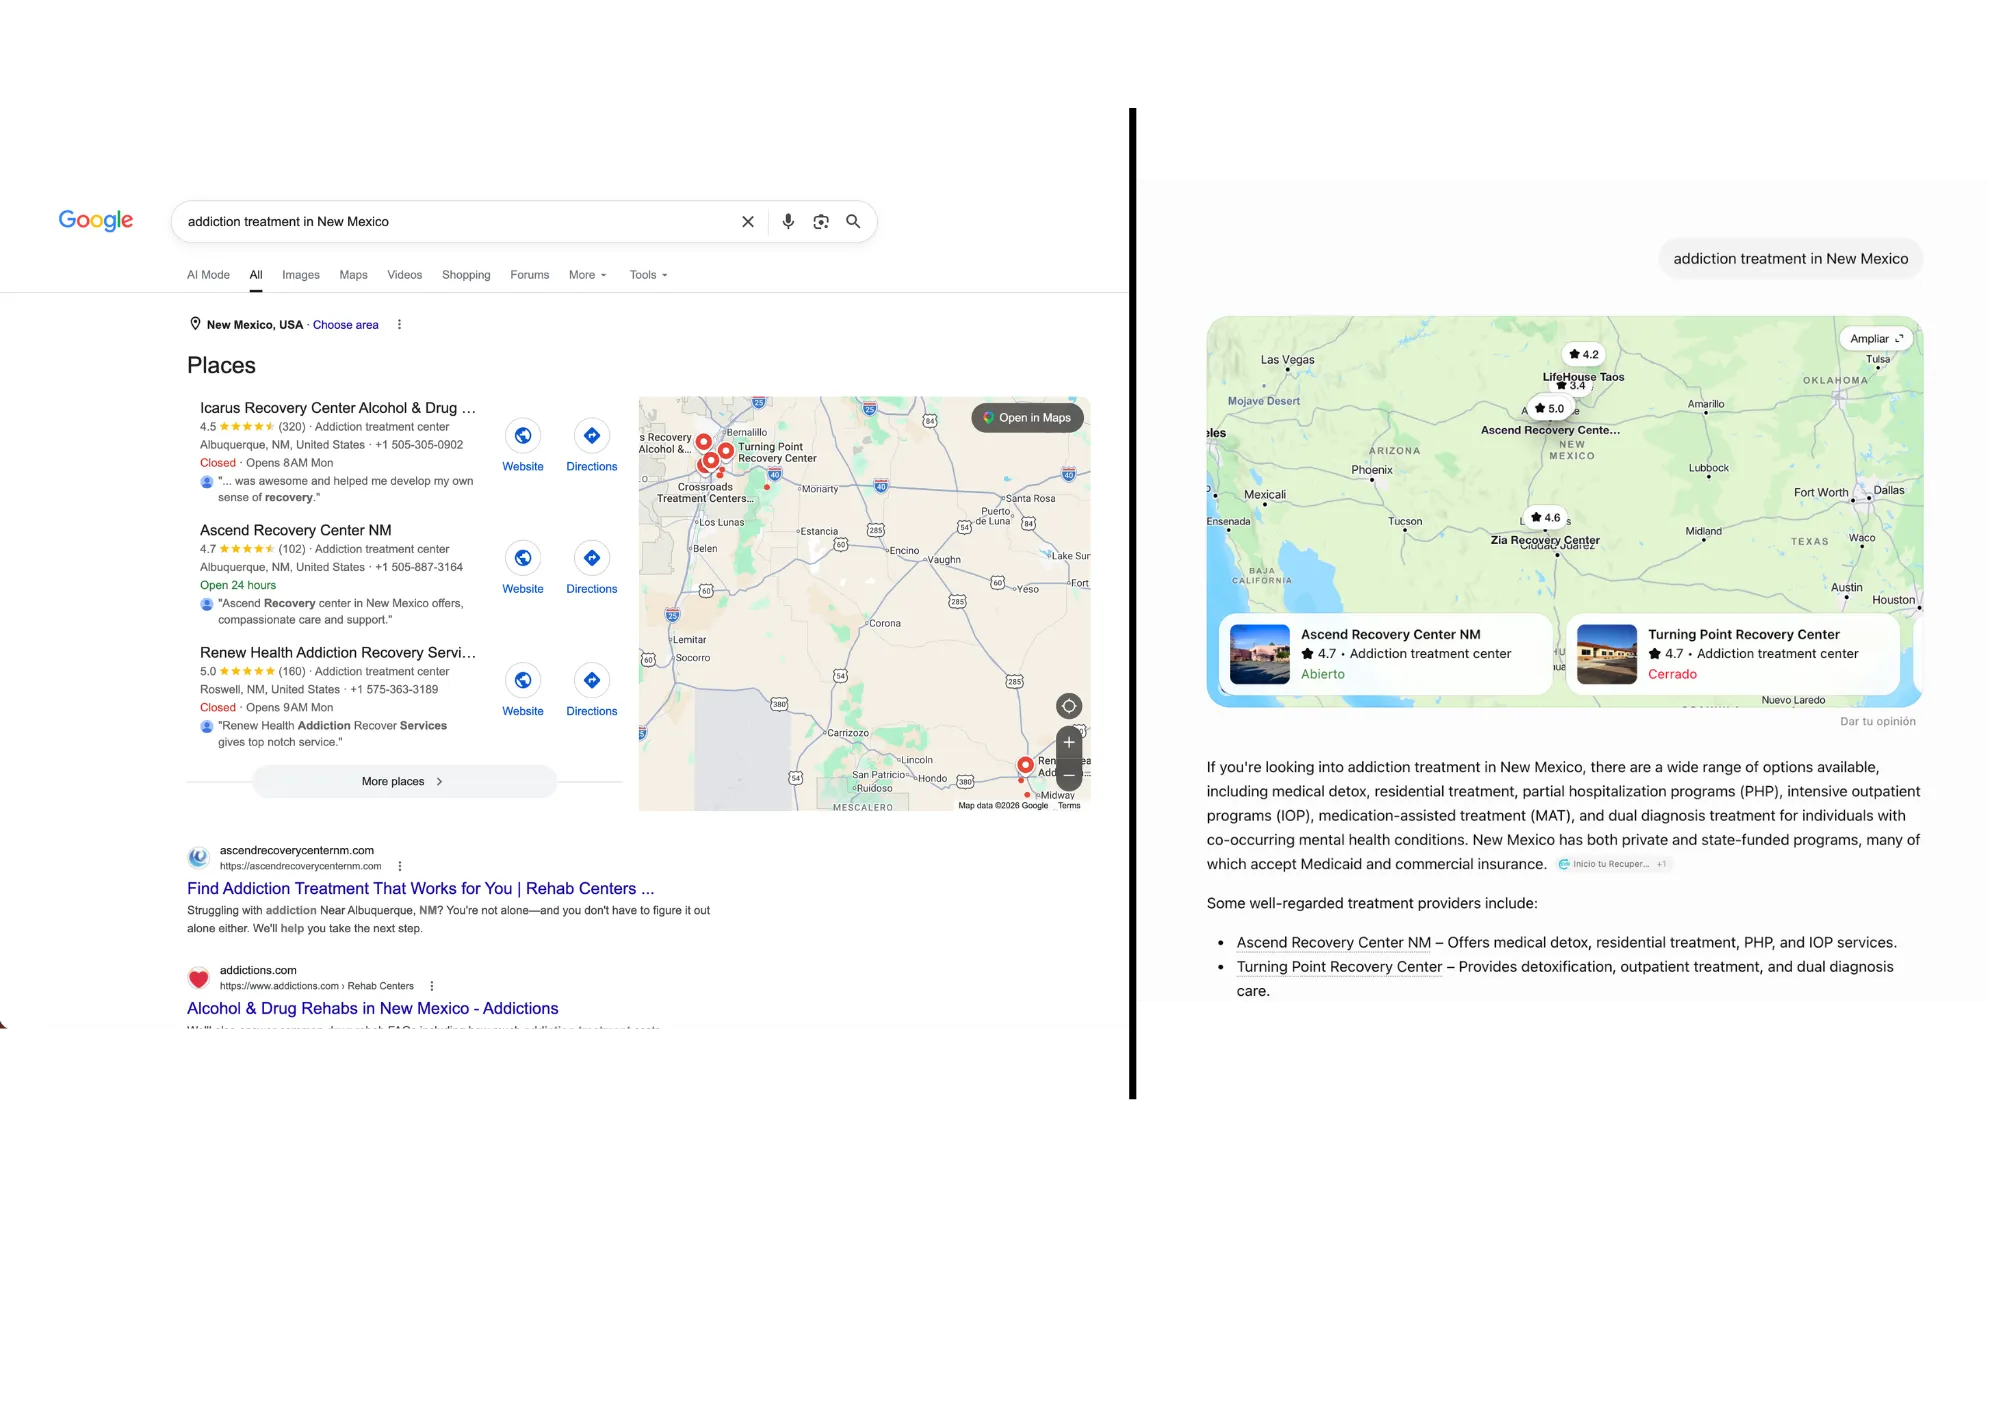Open Ascend Recovery Center NM listing title
The height and width of the screenshot is (1414, 2000).
(x=296, y=531)
